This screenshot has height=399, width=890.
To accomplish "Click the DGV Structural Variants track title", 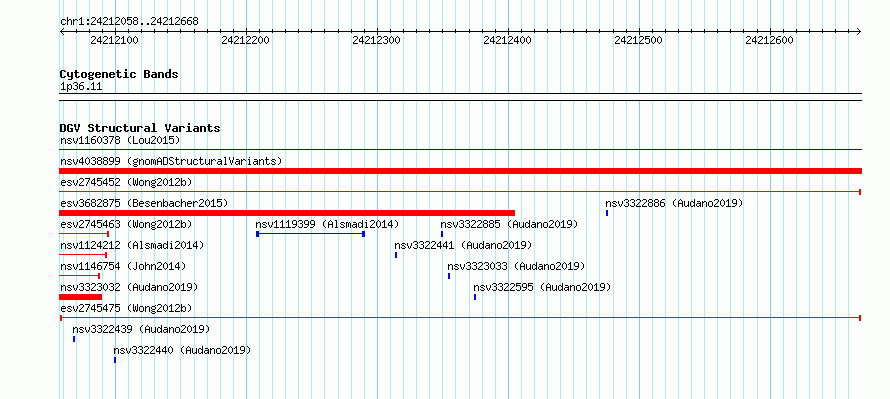I will [x=140, y=128].
